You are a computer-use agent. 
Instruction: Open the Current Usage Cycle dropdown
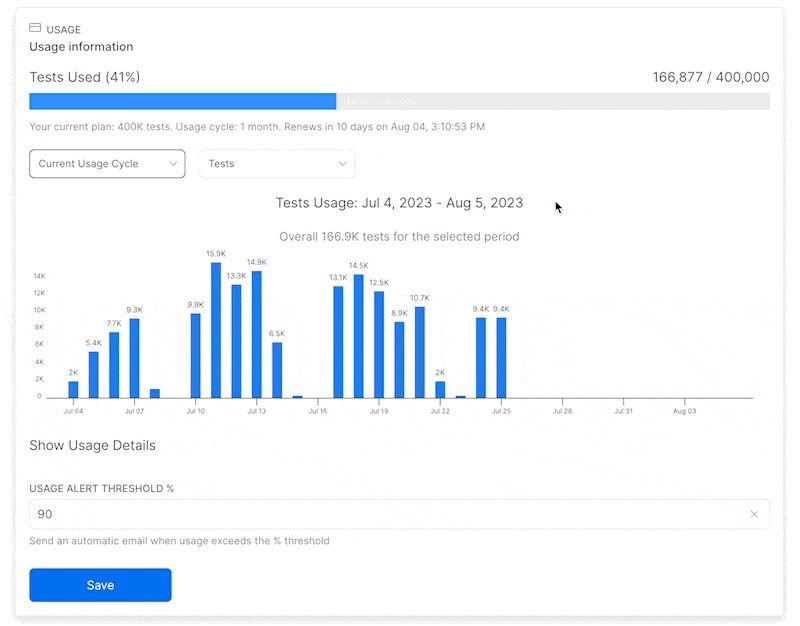click(107, 164)
